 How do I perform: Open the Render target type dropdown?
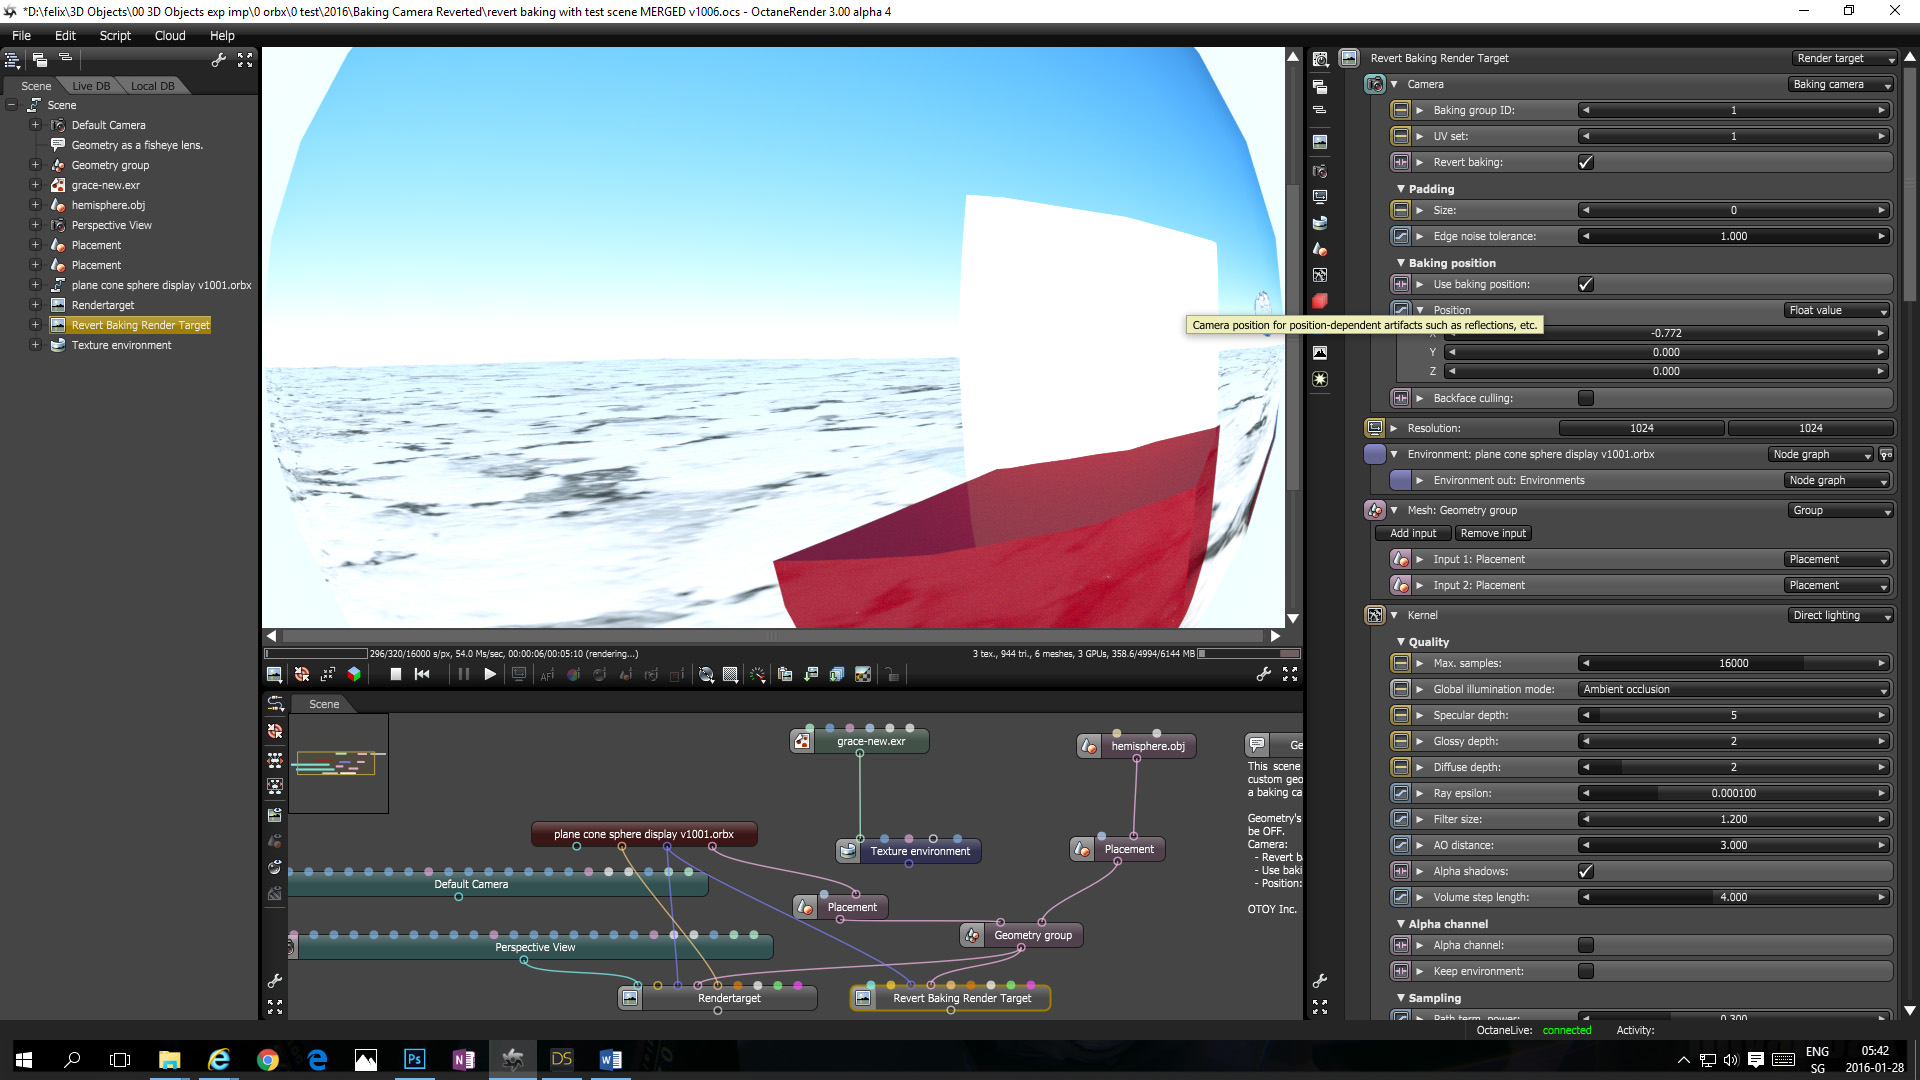click(x=1843, y=58)
